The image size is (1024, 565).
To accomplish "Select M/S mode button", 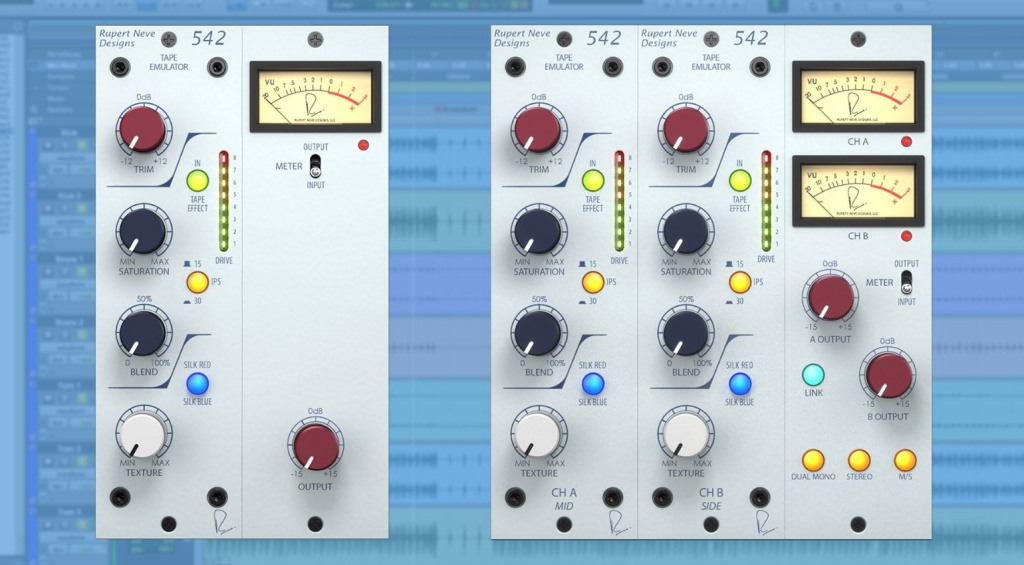I will pyautogui.click(x=905, y=460).
